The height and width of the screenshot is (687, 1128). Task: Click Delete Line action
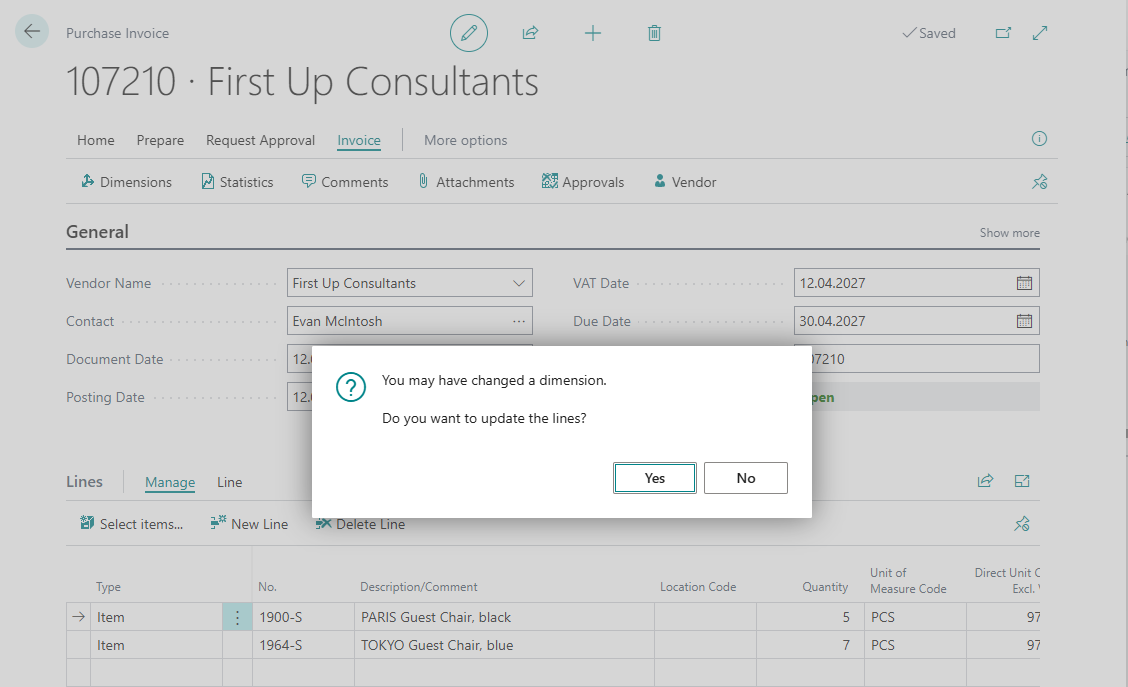coord(360,524)
